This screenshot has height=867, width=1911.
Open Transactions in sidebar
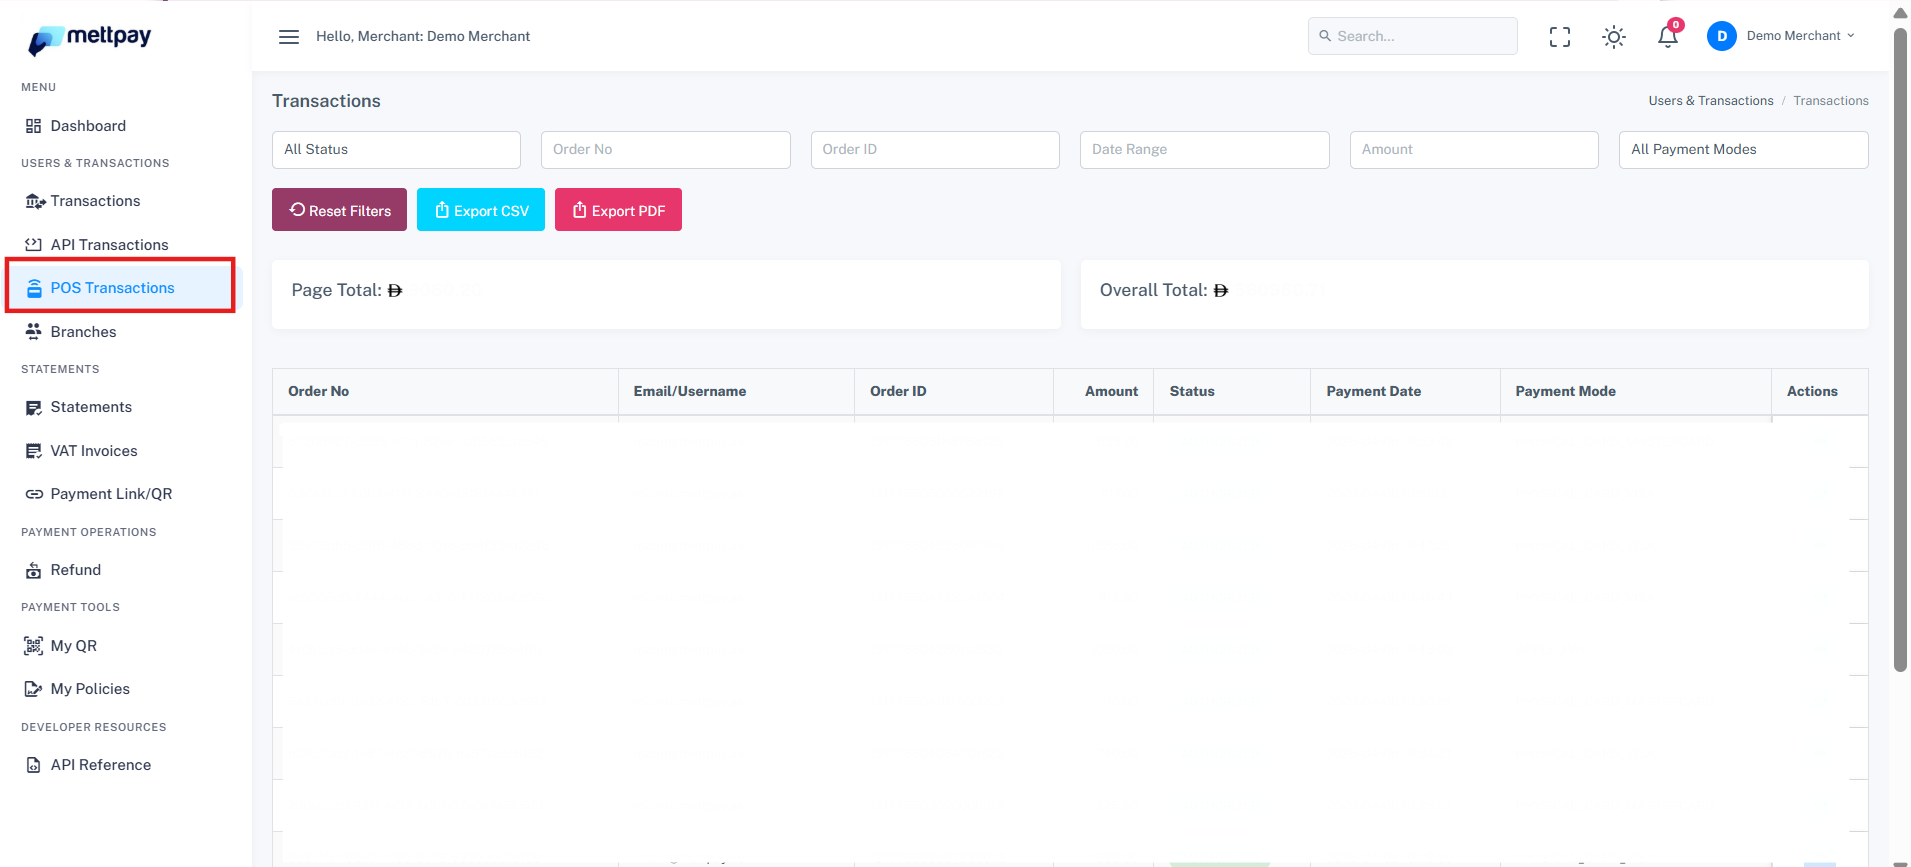pos(95,201)
